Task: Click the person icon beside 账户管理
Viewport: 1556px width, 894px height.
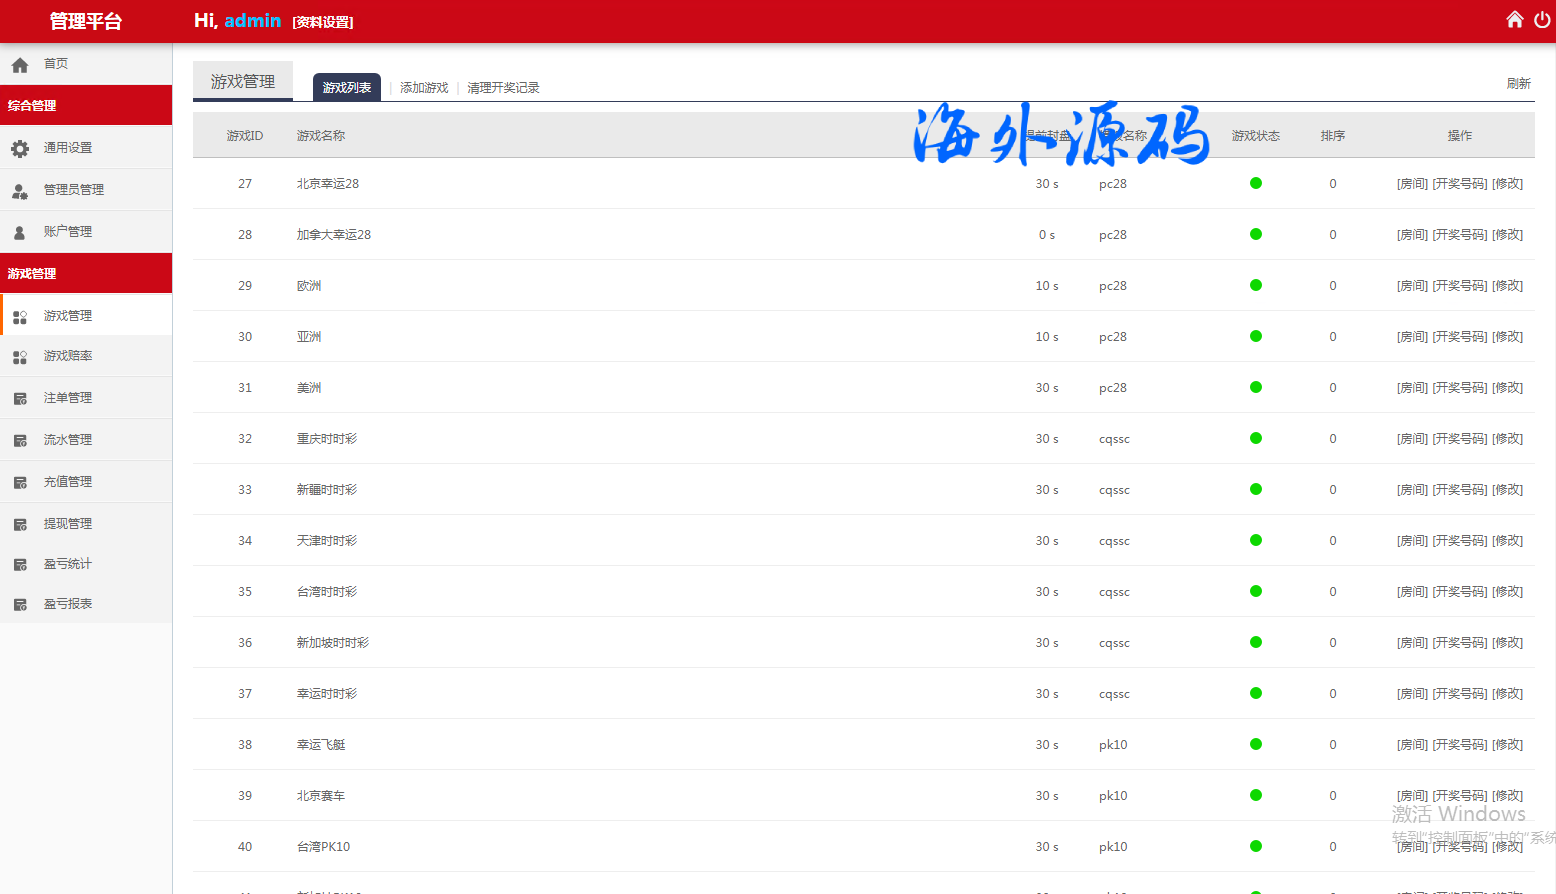Action: pyautogui.click(x=20, y=232)
